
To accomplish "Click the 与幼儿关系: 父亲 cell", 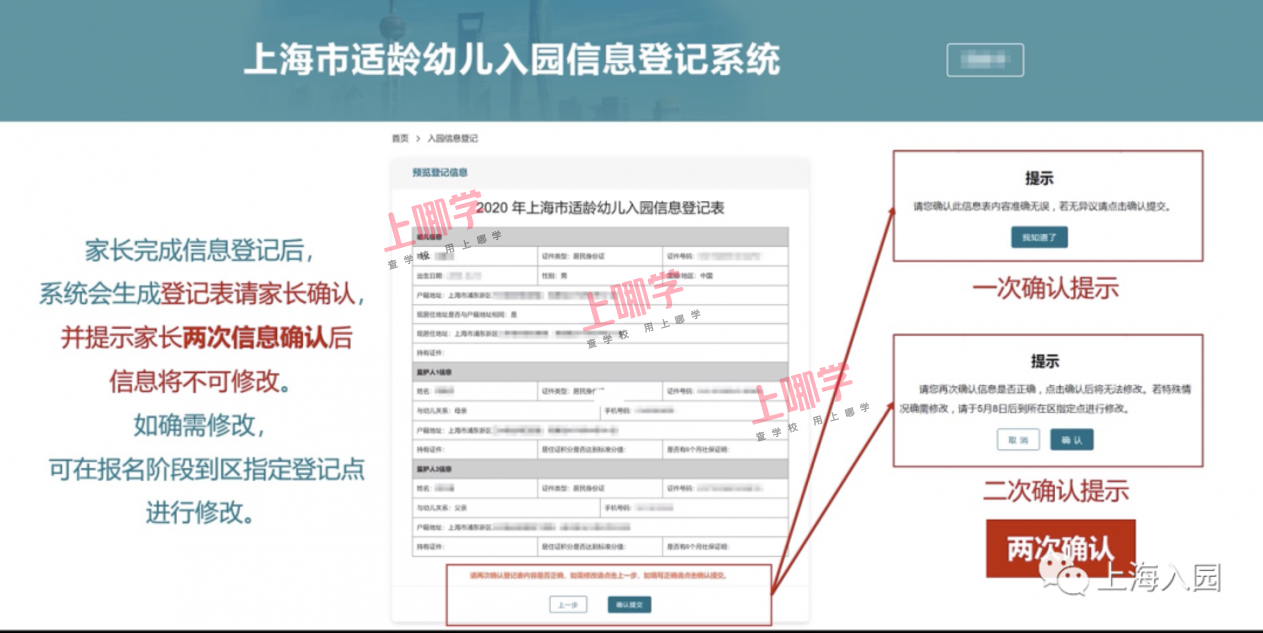I will pos(506,507).
